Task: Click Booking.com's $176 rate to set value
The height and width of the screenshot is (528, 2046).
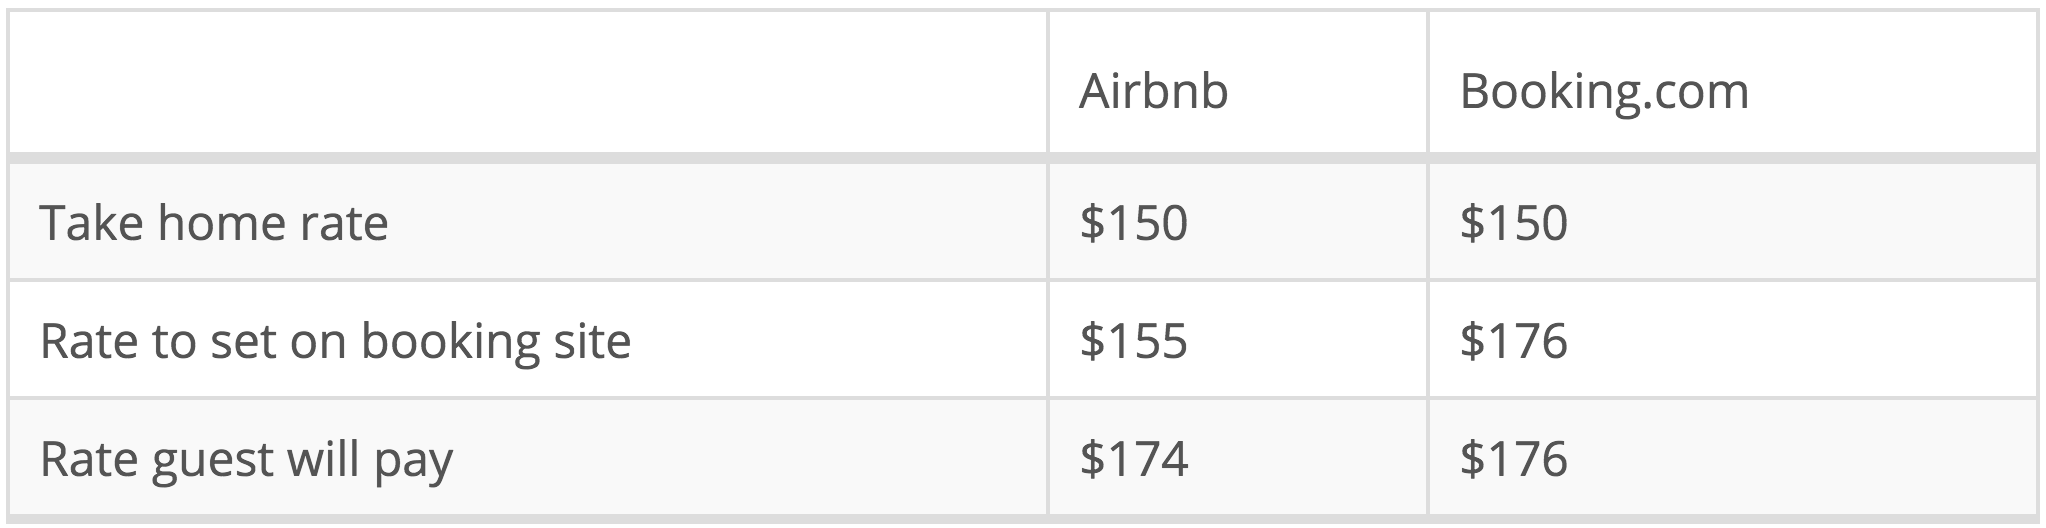Action: coord(1513,341)
